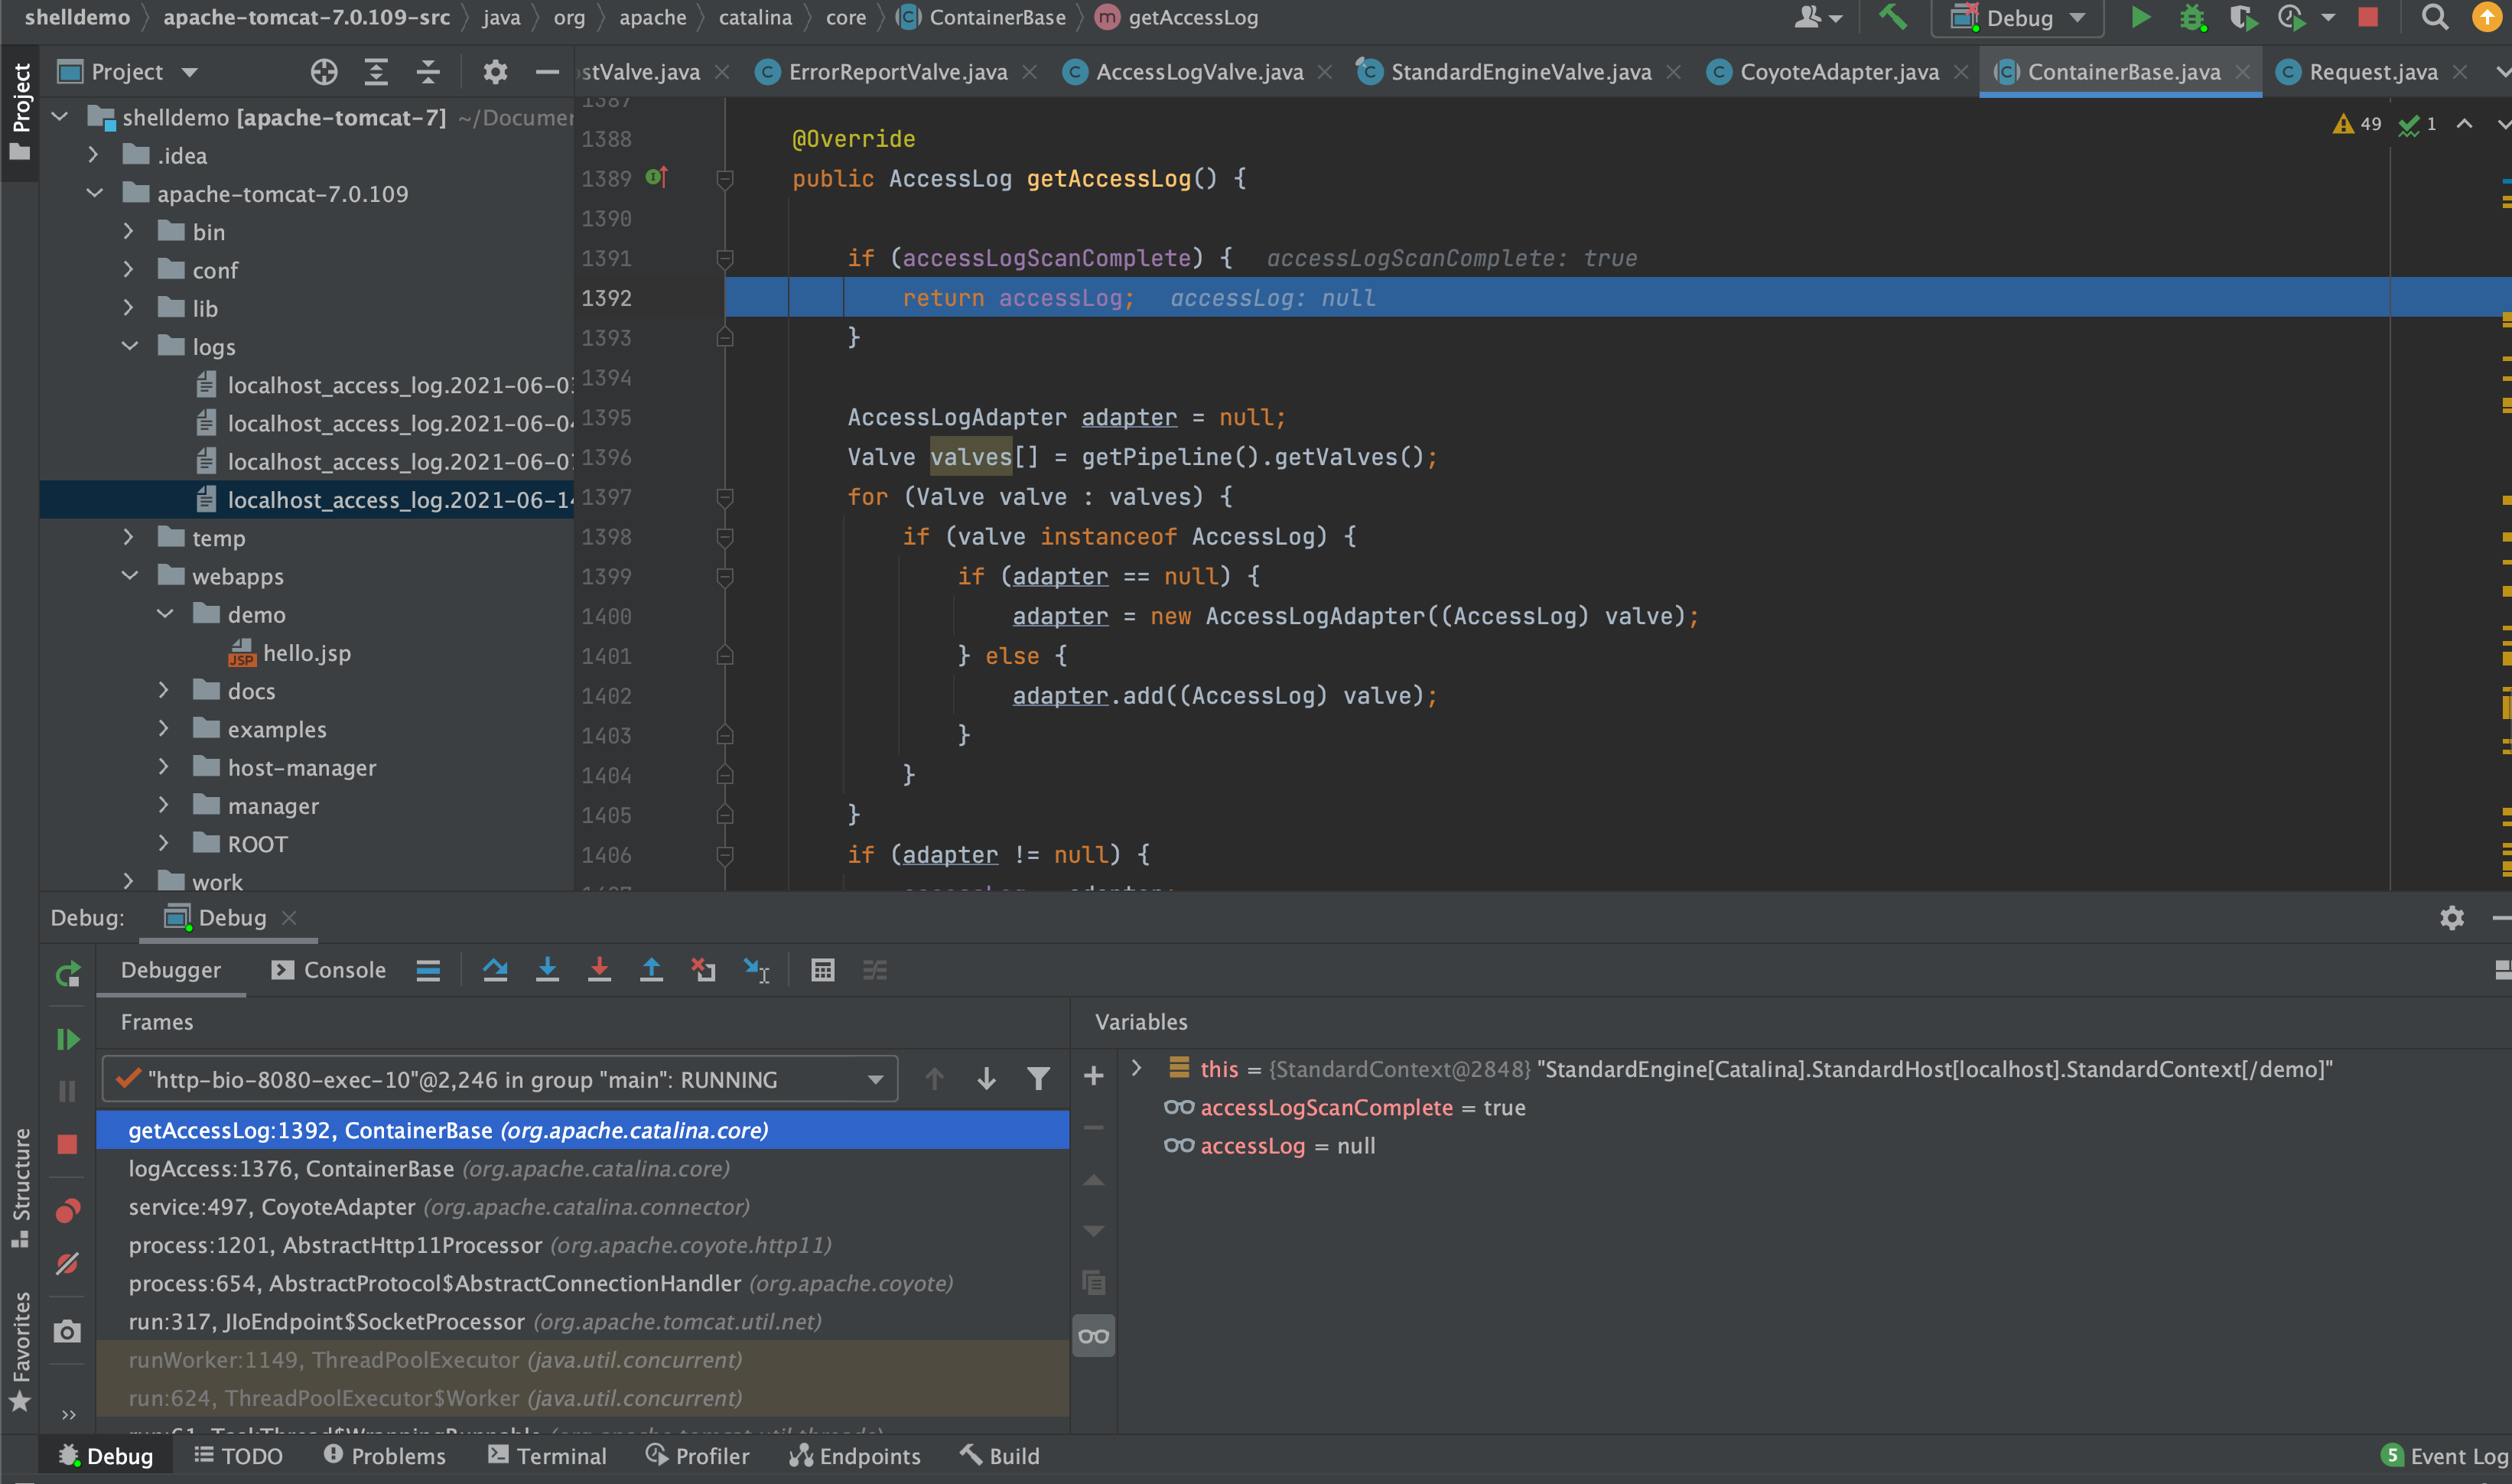Toggle Mute Breakpoints in debug sidebar
Image resolution: width=2512 pixels, height=1484 pixels.
point(67,1264)
